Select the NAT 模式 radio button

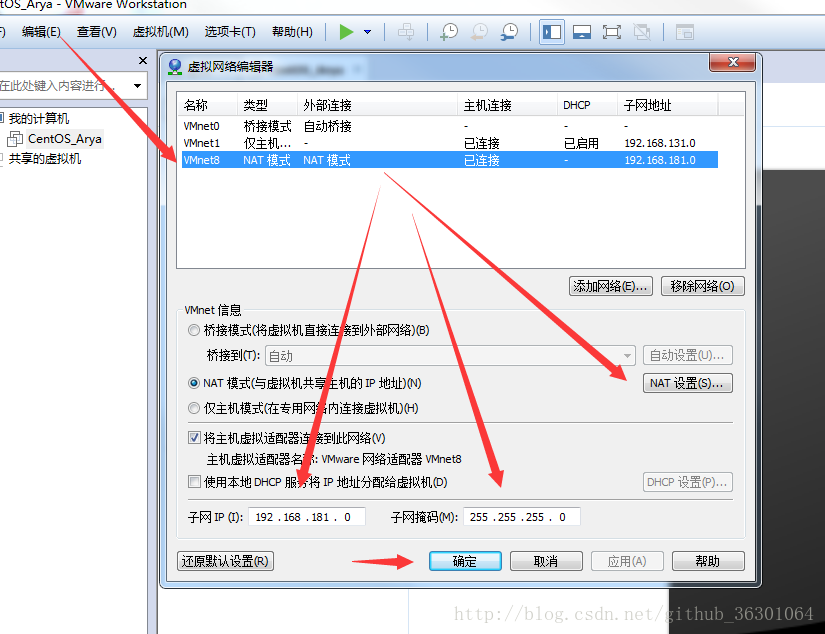tap(194, 383)
